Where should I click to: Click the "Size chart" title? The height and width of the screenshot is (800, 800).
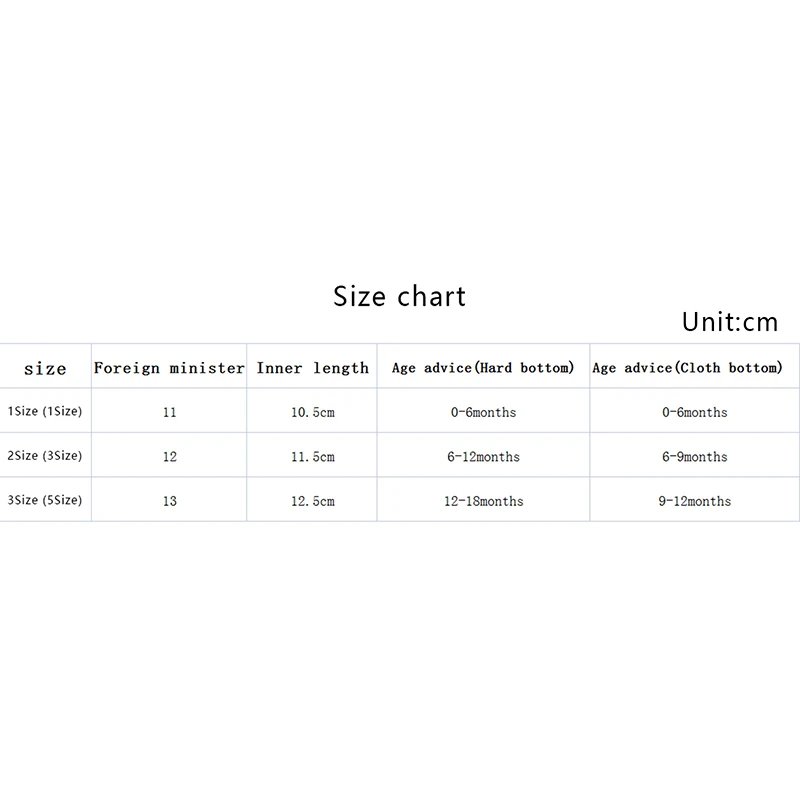click(x=399, y=297)
